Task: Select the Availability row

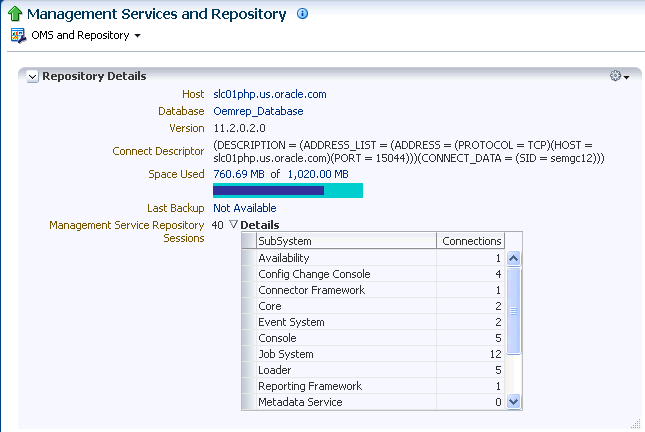Action: 373,258
